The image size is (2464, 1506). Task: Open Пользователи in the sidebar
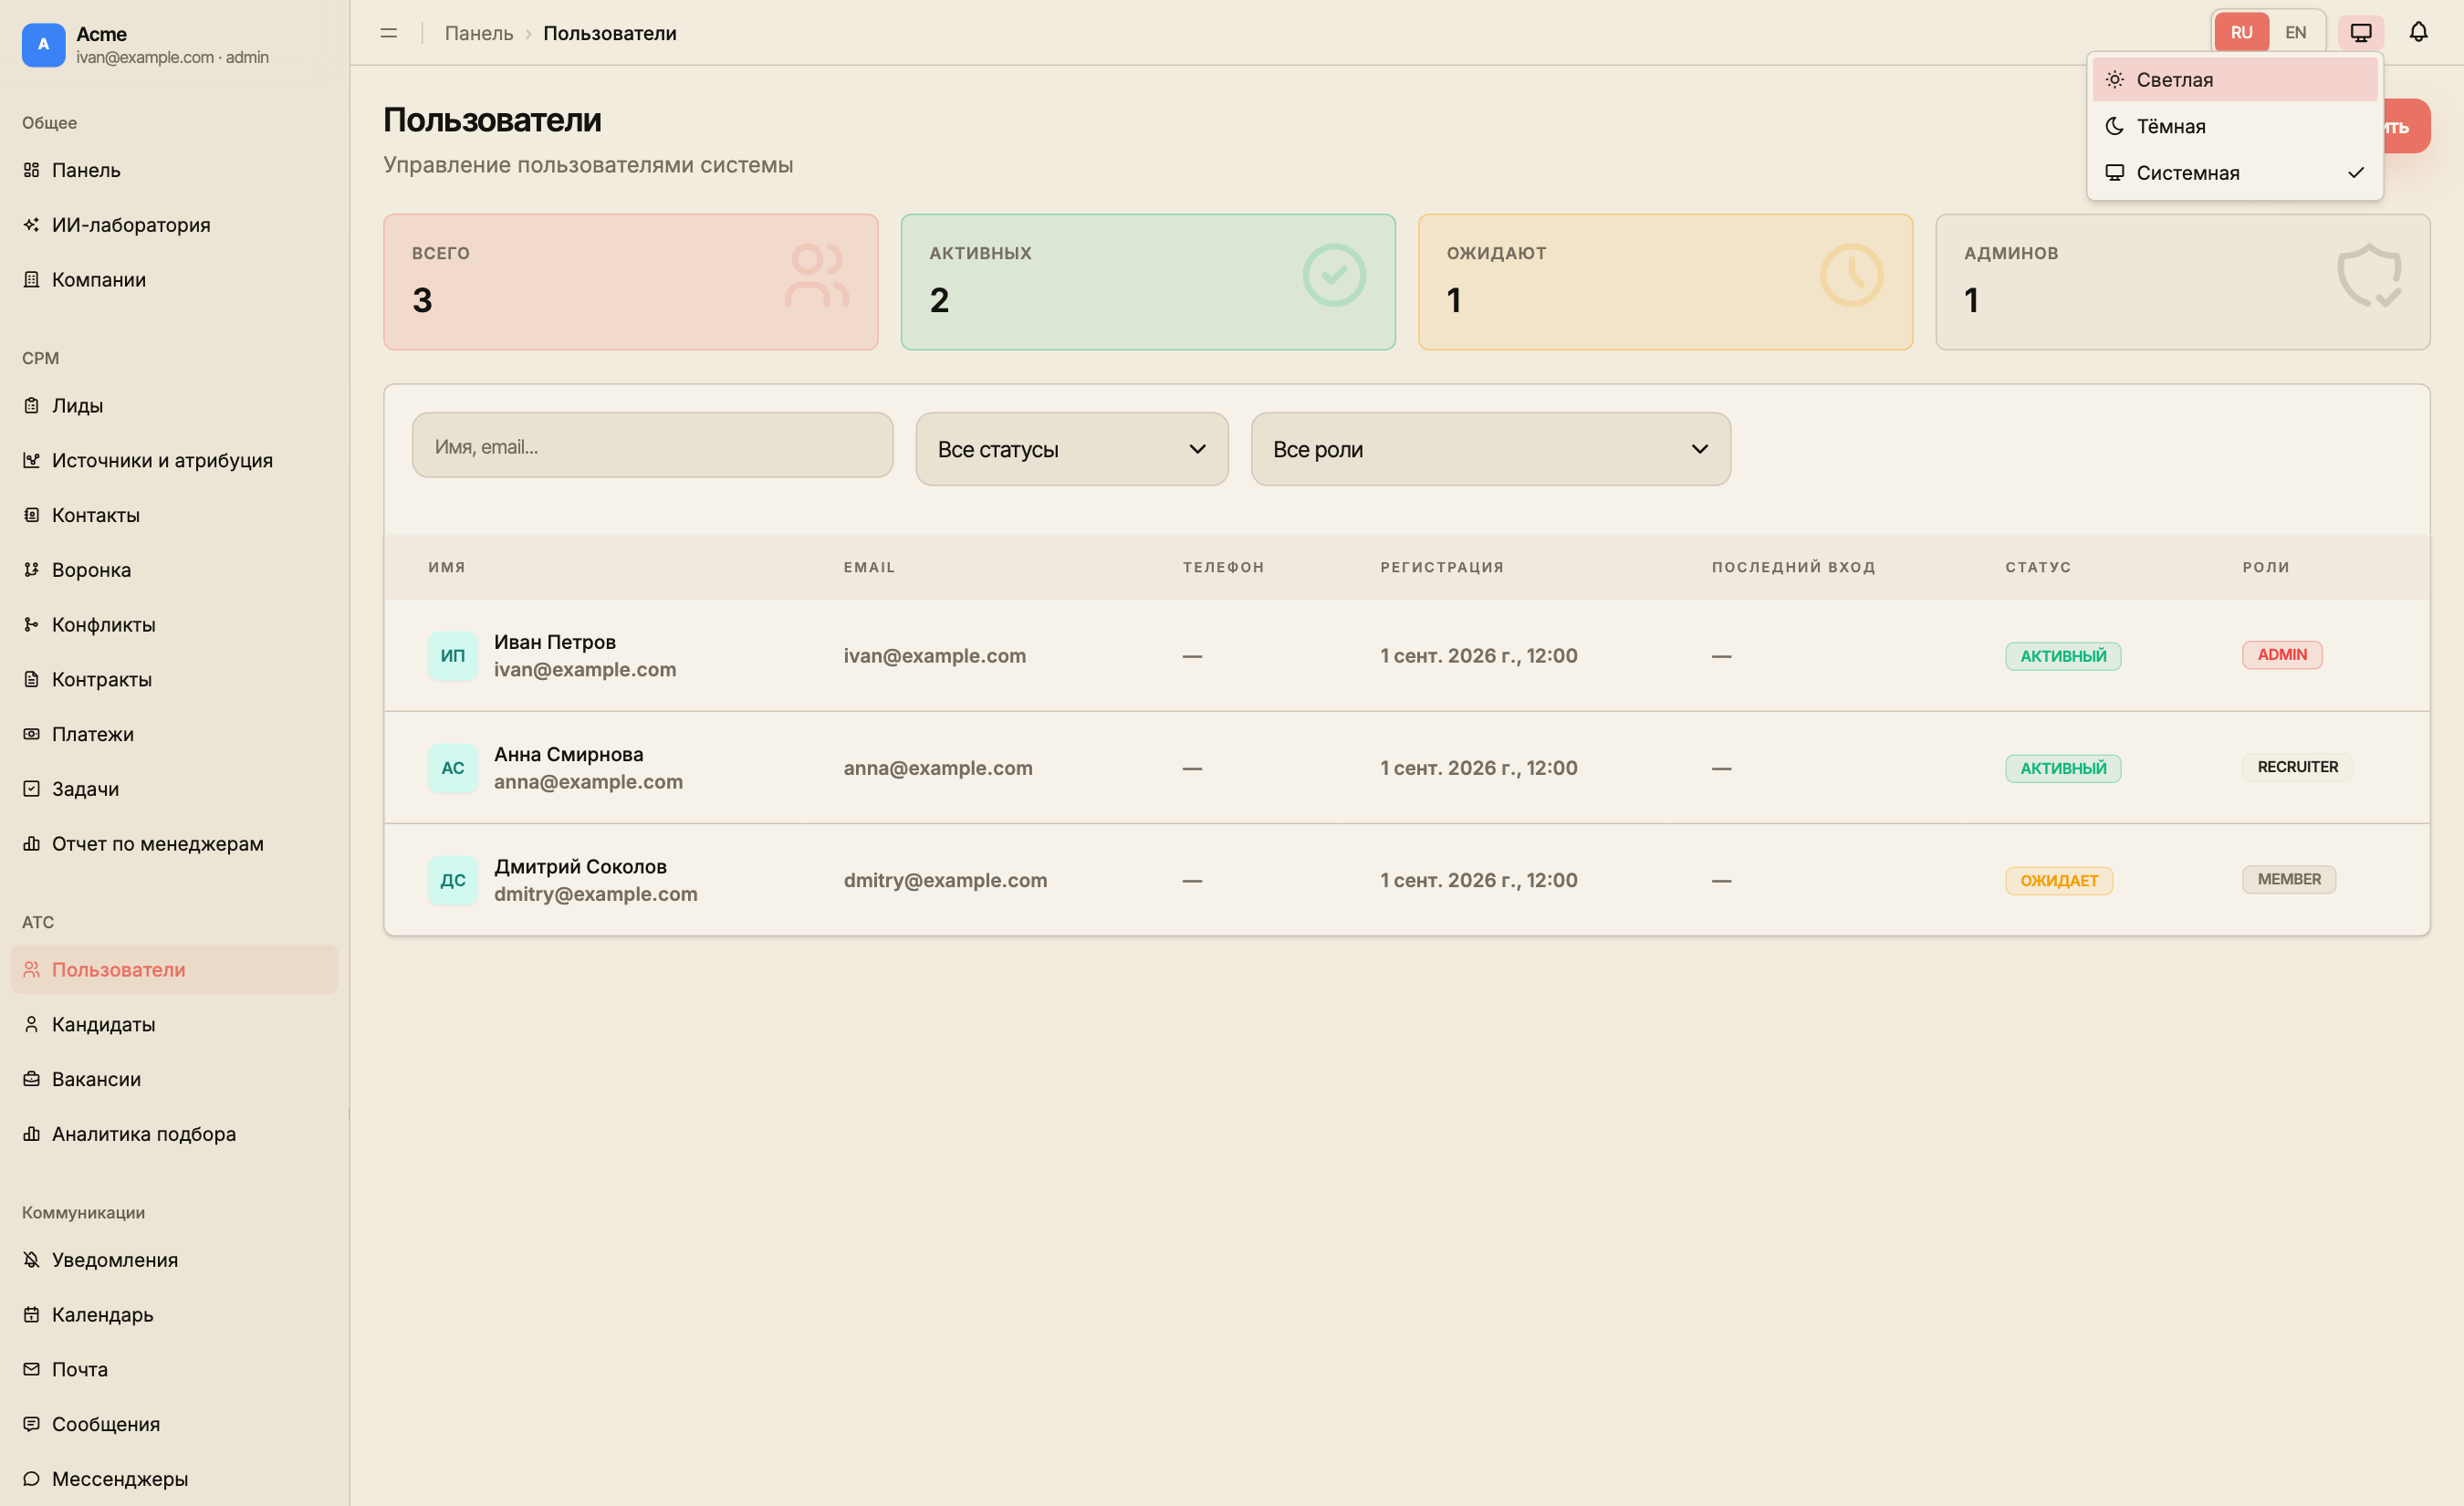click(174, 970)
